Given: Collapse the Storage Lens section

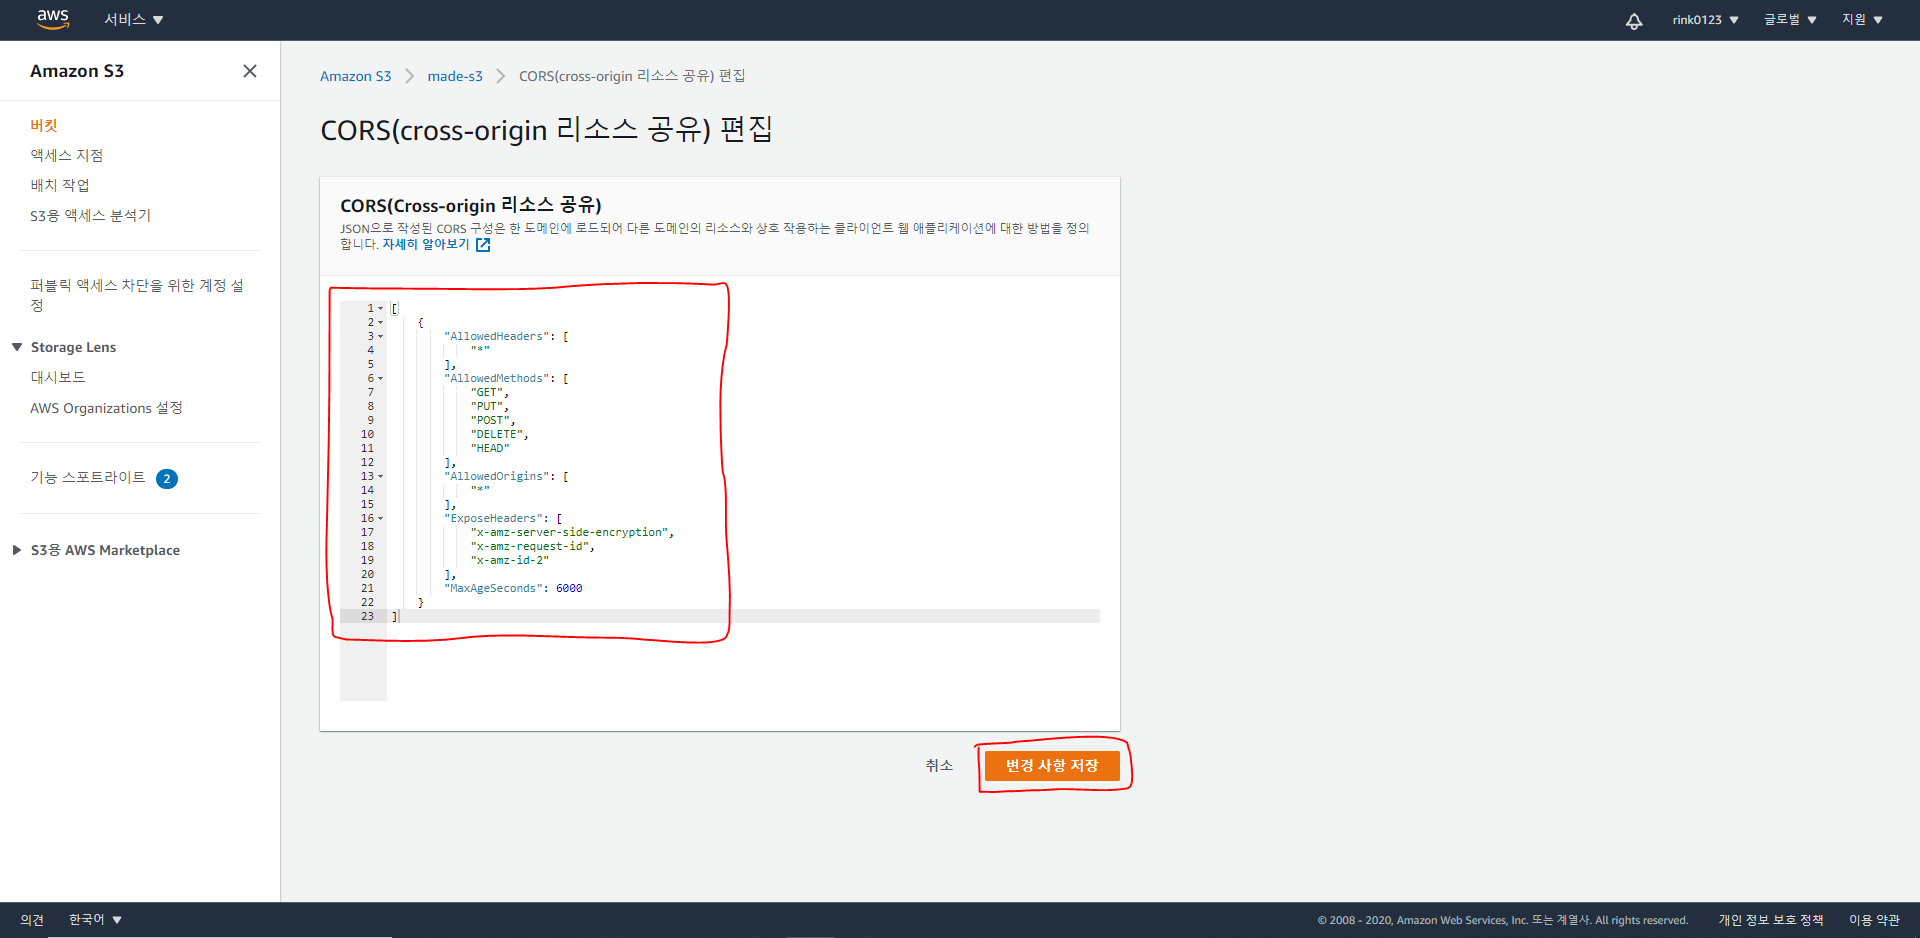Looking at the screenshot, I should 17,347.
